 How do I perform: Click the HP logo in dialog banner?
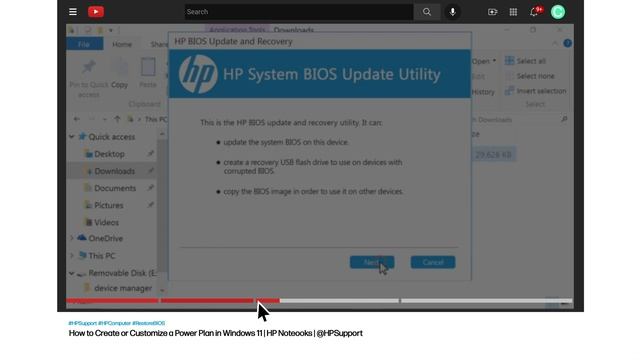point(198,74)
